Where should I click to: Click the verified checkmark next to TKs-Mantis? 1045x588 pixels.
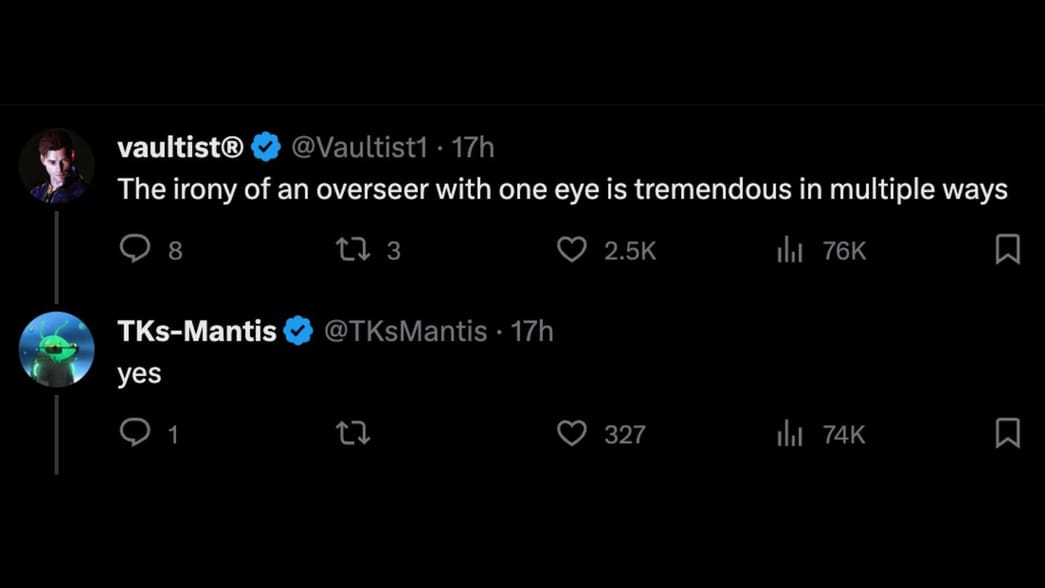(x=297, y=330)
